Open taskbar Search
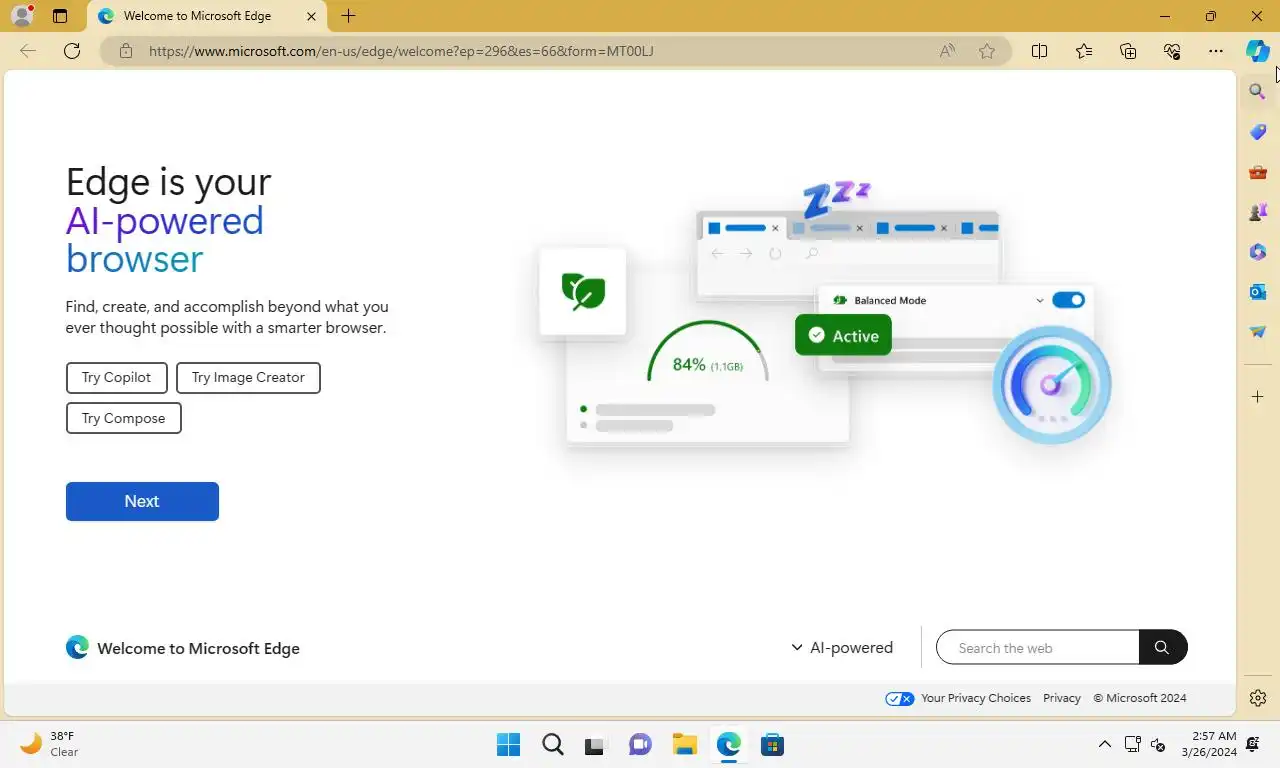Image resolution: width=1280 pixels, height=768 pixels. (553, 745)
